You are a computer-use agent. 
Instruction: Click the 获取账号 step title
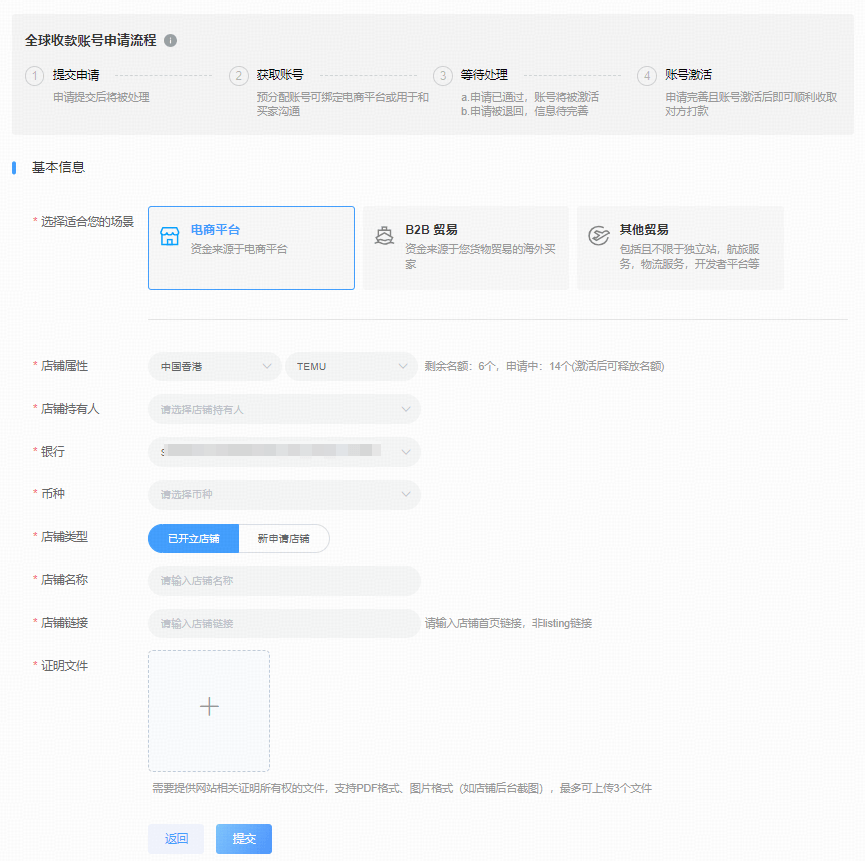tap(280, 75)
